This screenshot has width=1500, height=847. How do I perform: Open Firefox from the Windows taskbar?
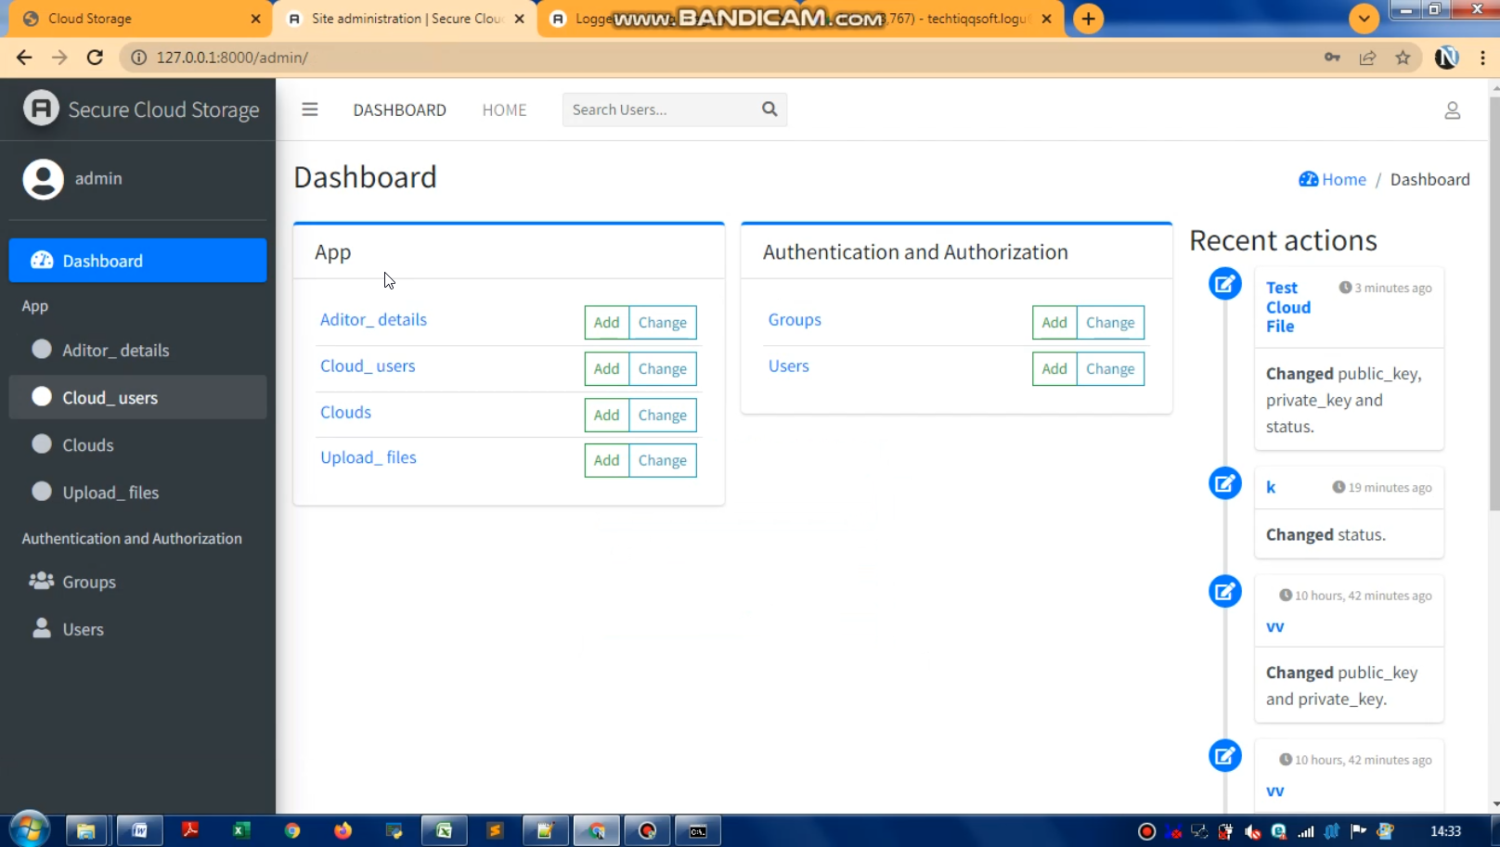pyautogui.click(x=343, y=831)
